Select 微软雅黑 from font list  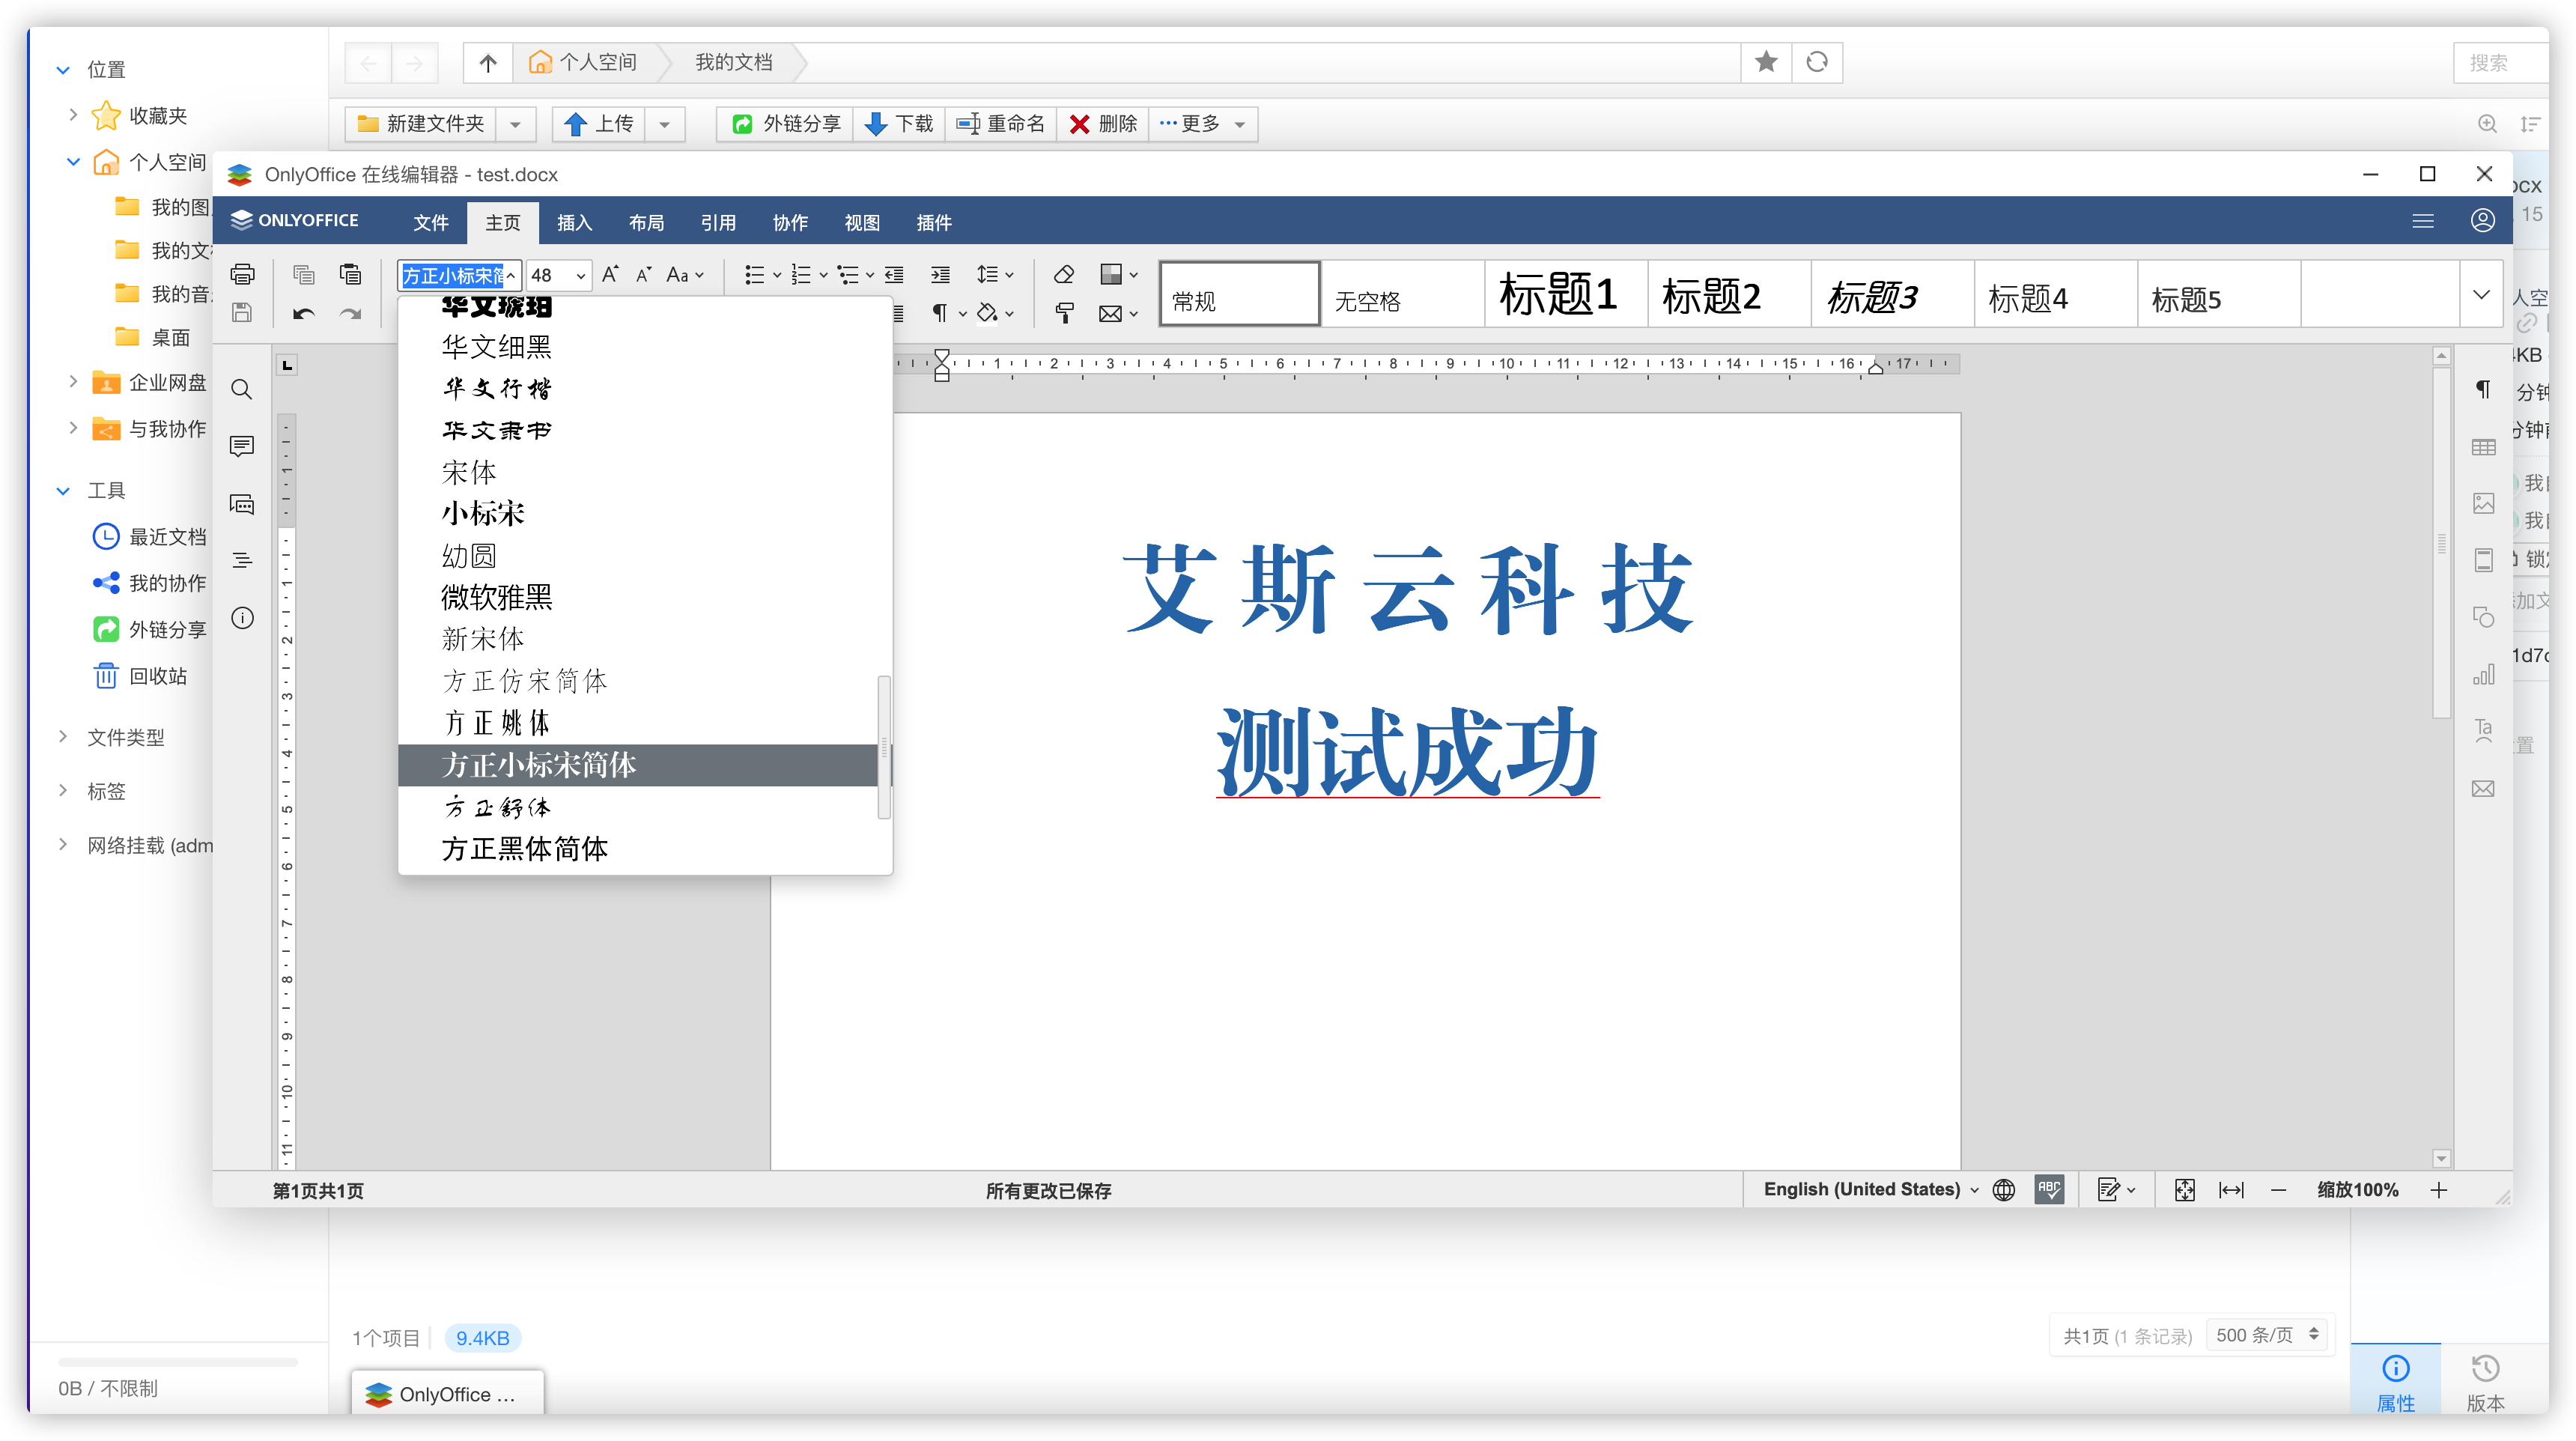[497, 597]
